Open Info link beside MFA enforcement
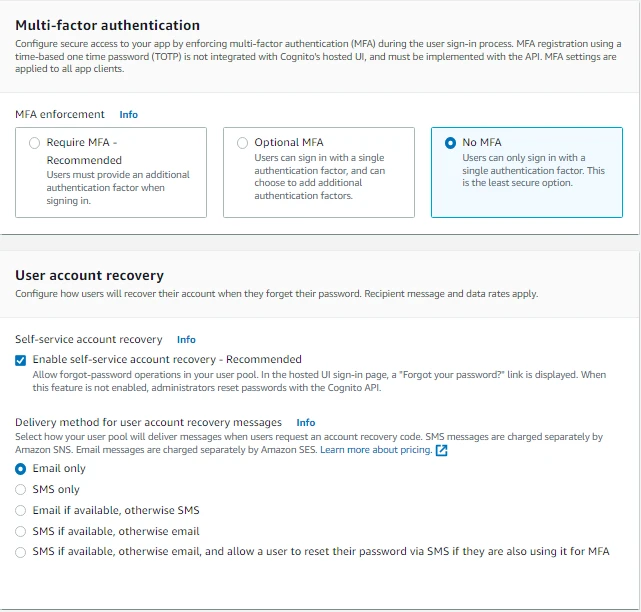This screenshot has width=641, height=612. click(129, 115)
